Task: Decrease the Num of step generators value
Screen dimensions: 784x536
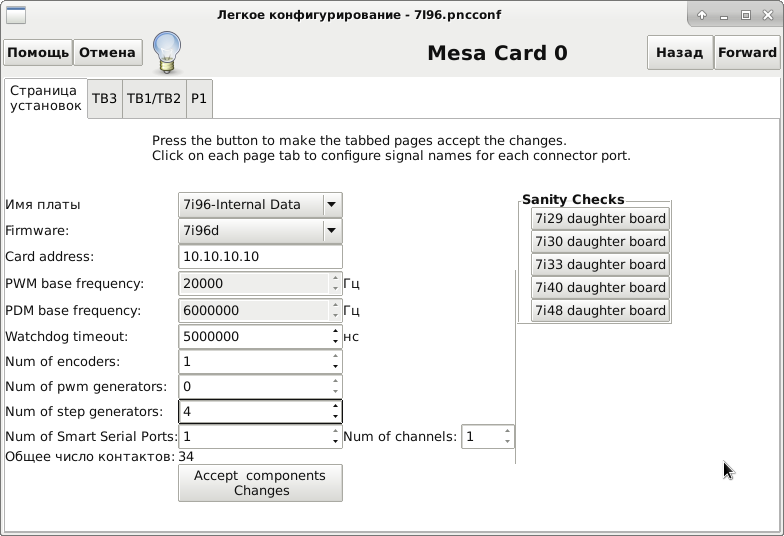Action: coord(336,417)
